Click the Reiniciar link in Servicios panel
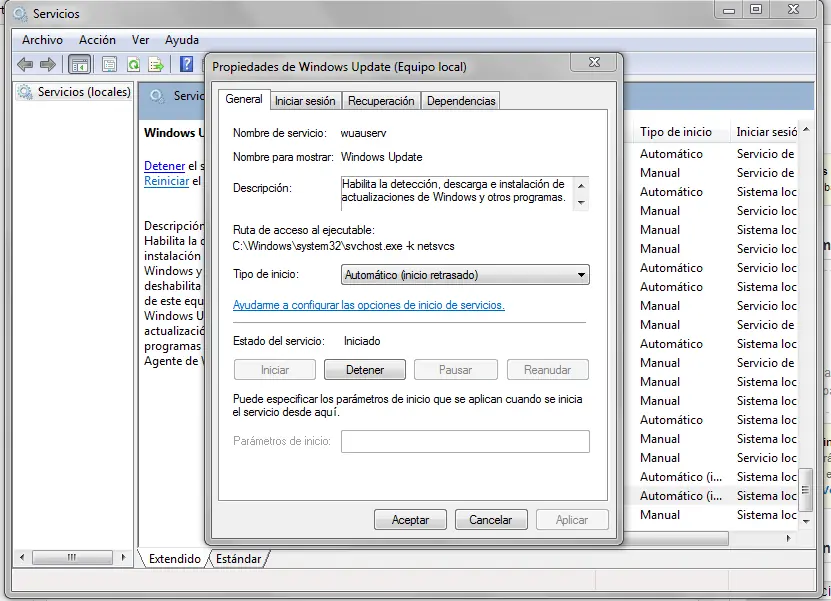The width and height of the screenshot is (831, 601). 166,181
